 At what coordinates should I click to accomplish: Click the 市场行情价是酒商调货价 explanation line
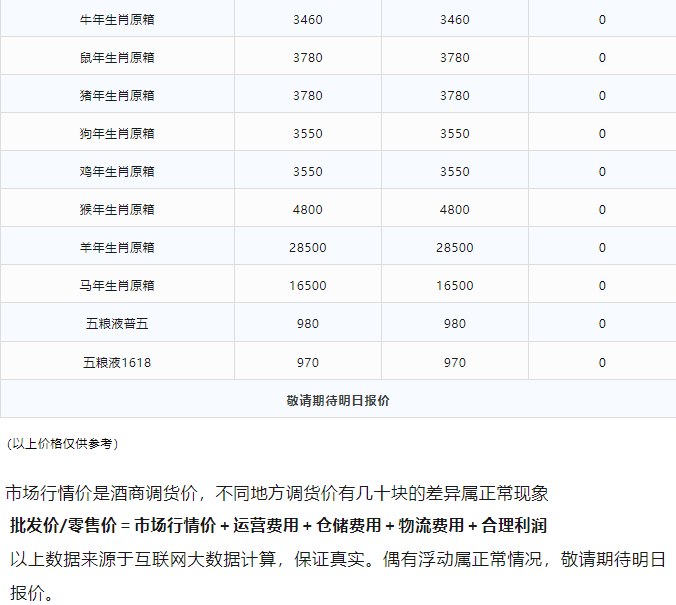tap(277, 493)
